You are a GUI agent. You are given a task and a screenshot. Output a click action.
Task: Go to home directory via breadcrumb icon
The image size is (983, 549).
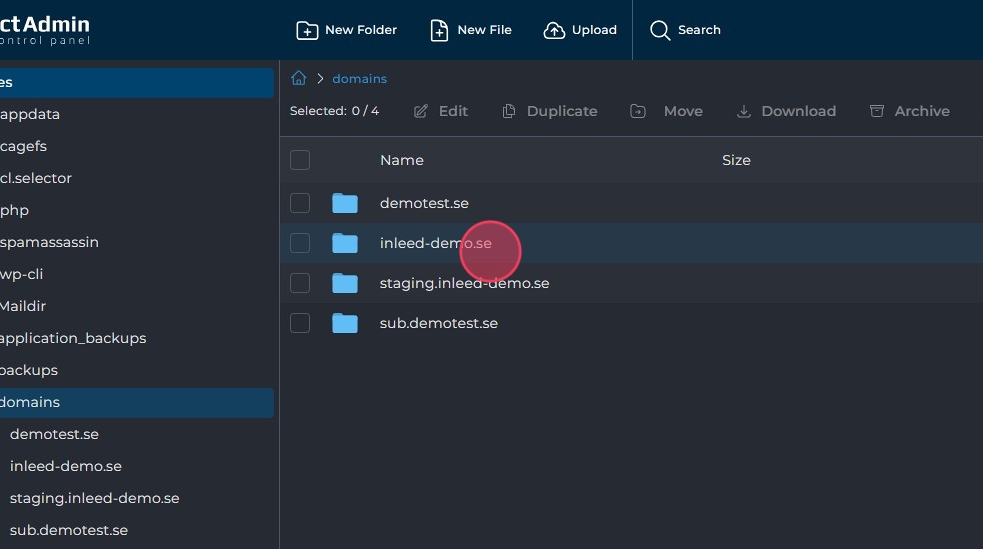click(298, 78)
